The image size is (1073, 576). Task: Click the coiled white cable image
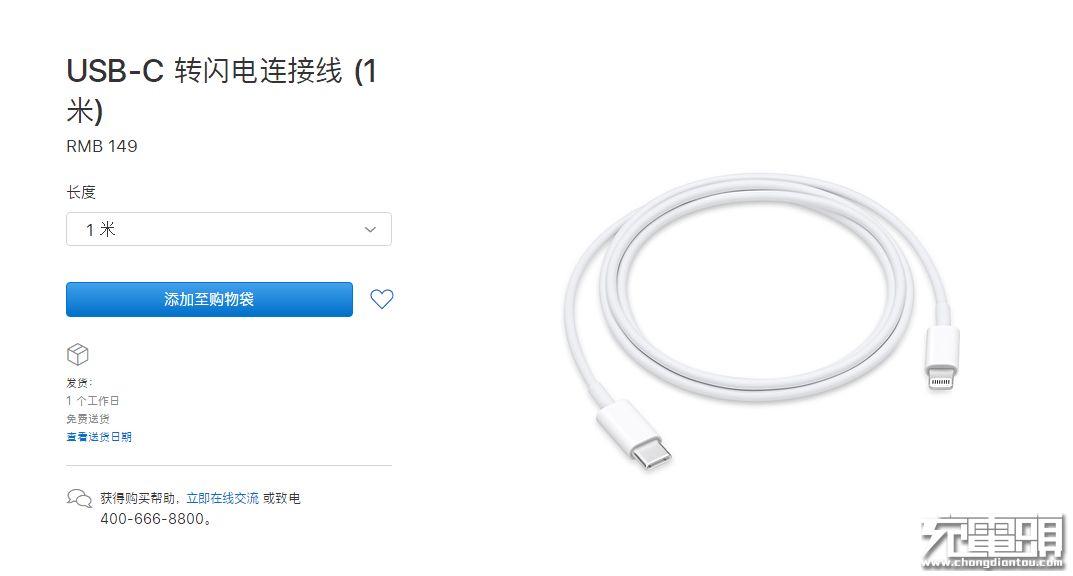[760, 322]
